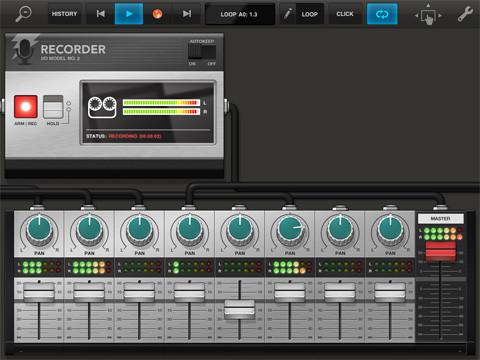Toggle the CLICK metronome
The height and width of the screenshot is (360, 480).
[345, 14]
